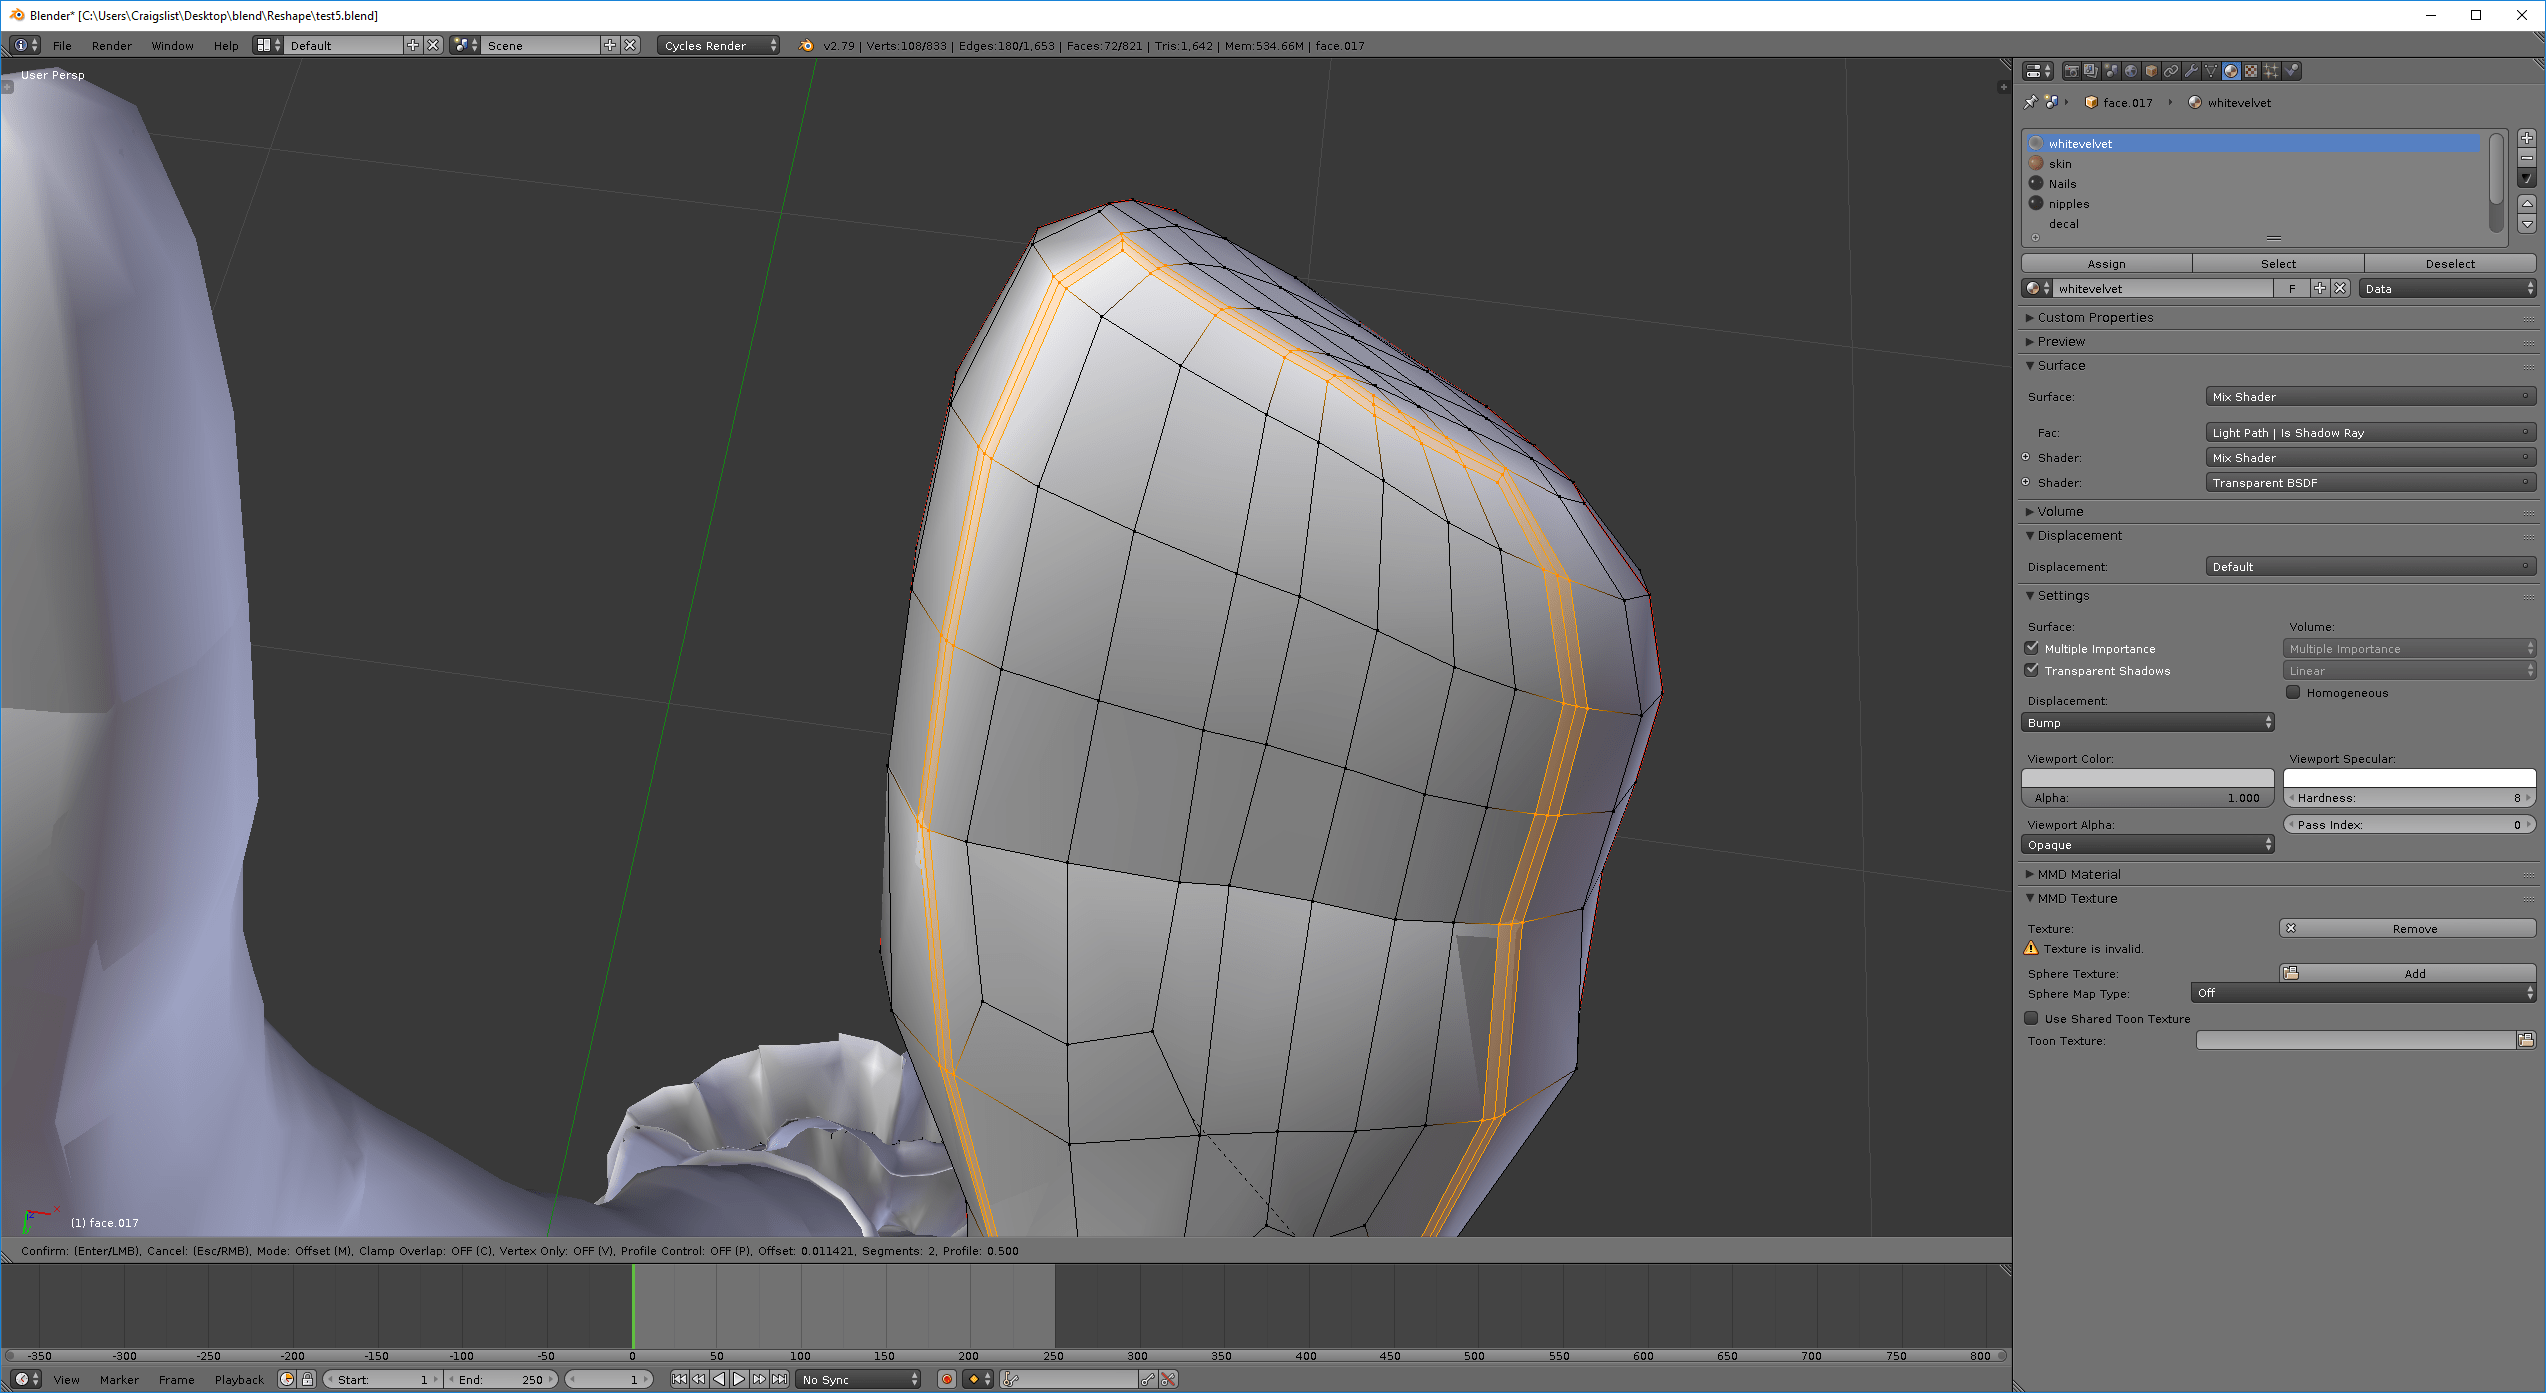This screenshot has width=2546, height=1393.
Task: Click the Modifiers wrench icon
Action: click(x=2191, y=70)
